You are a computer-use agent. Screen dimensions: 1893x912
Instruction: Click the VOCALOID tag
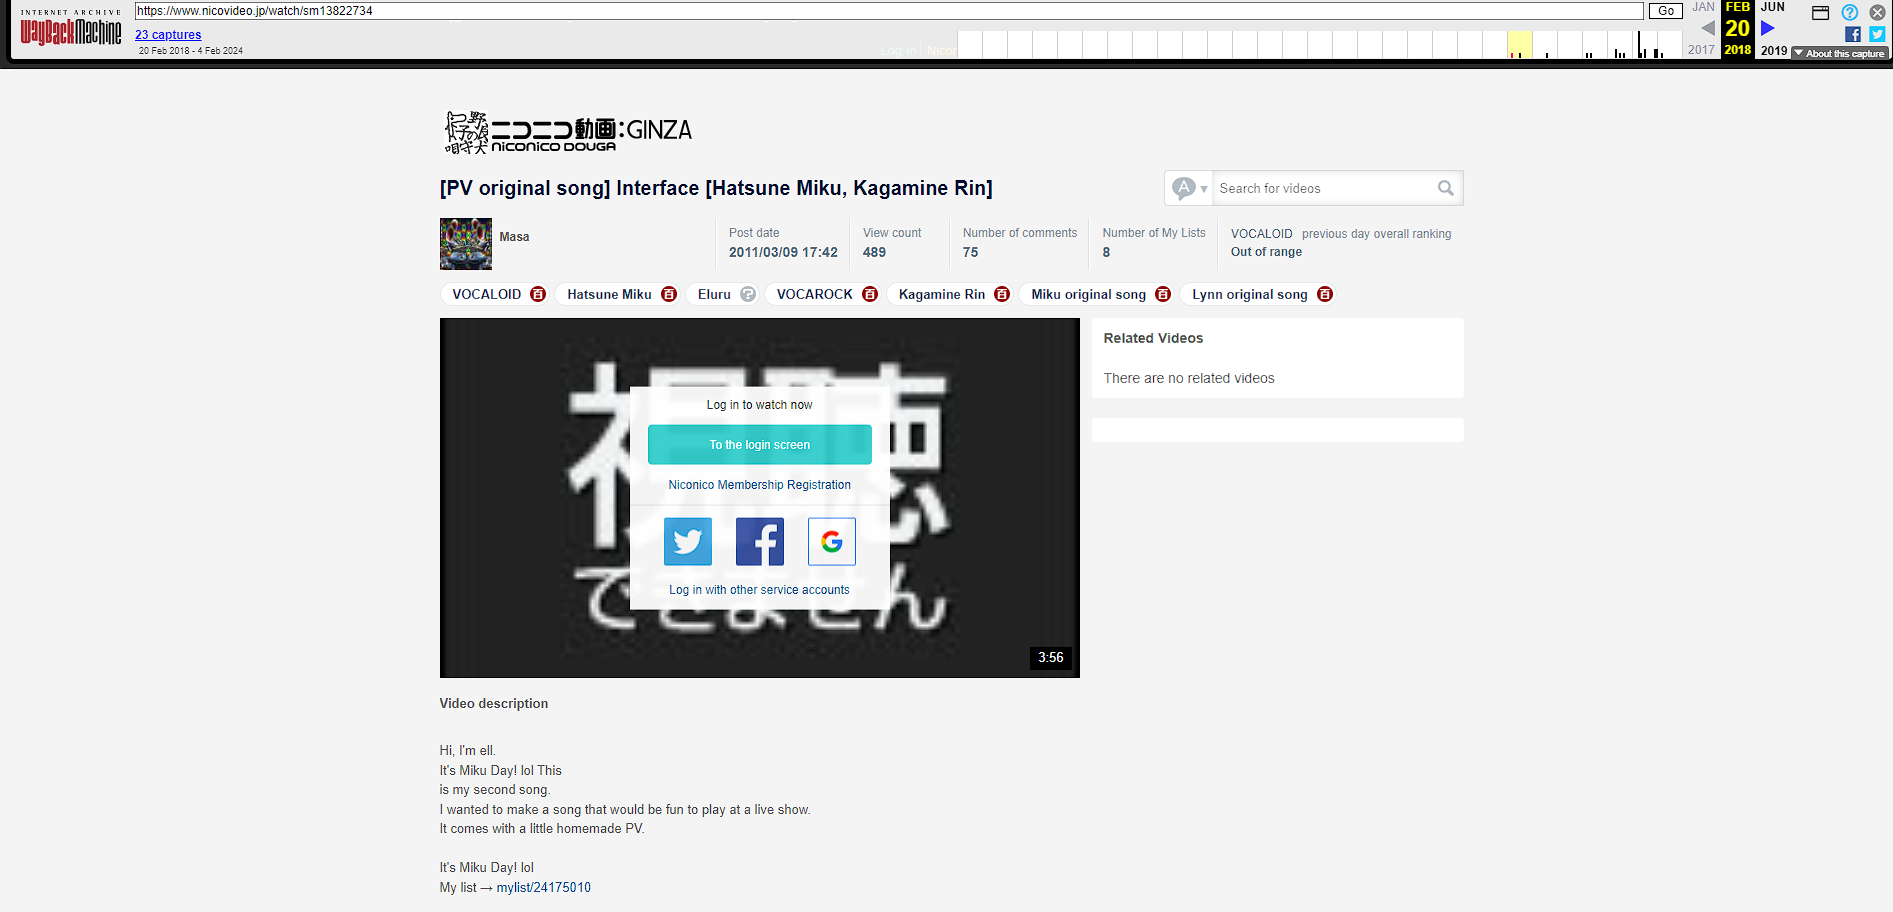pyautogui.click(x=486, y=294)
